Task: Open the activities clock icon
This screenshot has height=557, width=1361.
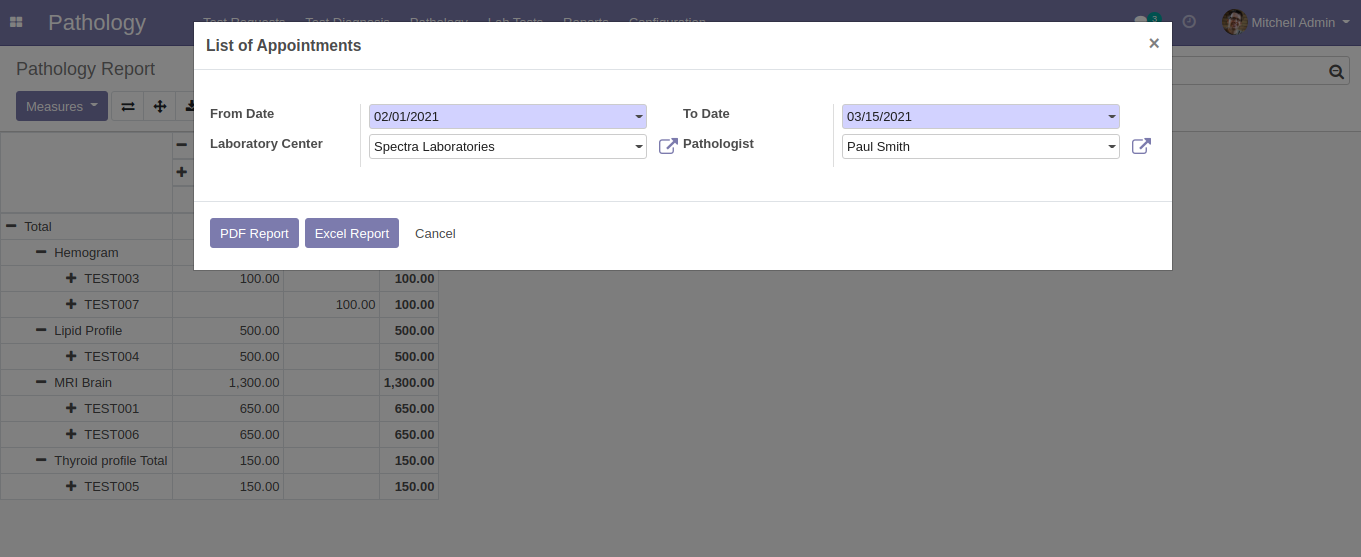Action: tap(1189, 22)
